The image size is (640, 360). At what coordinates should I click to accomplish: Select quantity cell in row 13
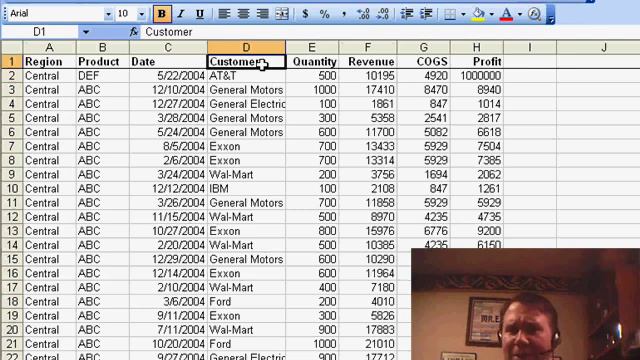point(312,231)
